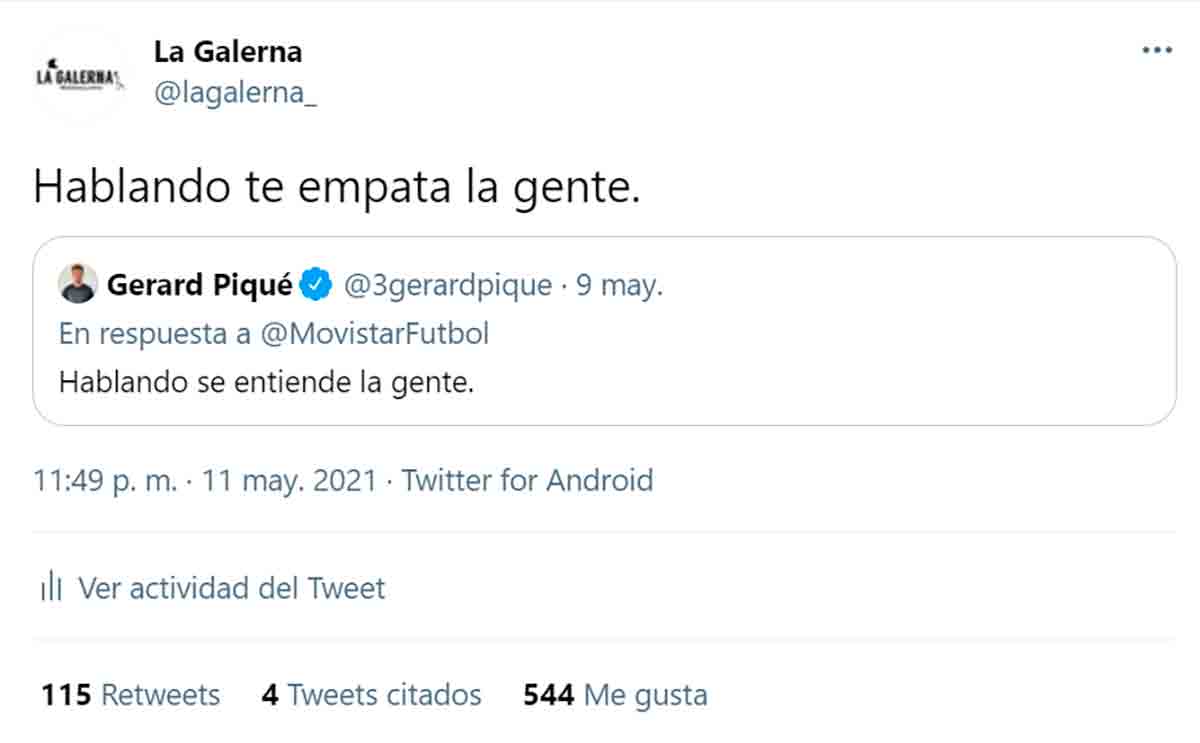
Task: Click the Twitter for Android source link
Action: click(x=527, y=481)
